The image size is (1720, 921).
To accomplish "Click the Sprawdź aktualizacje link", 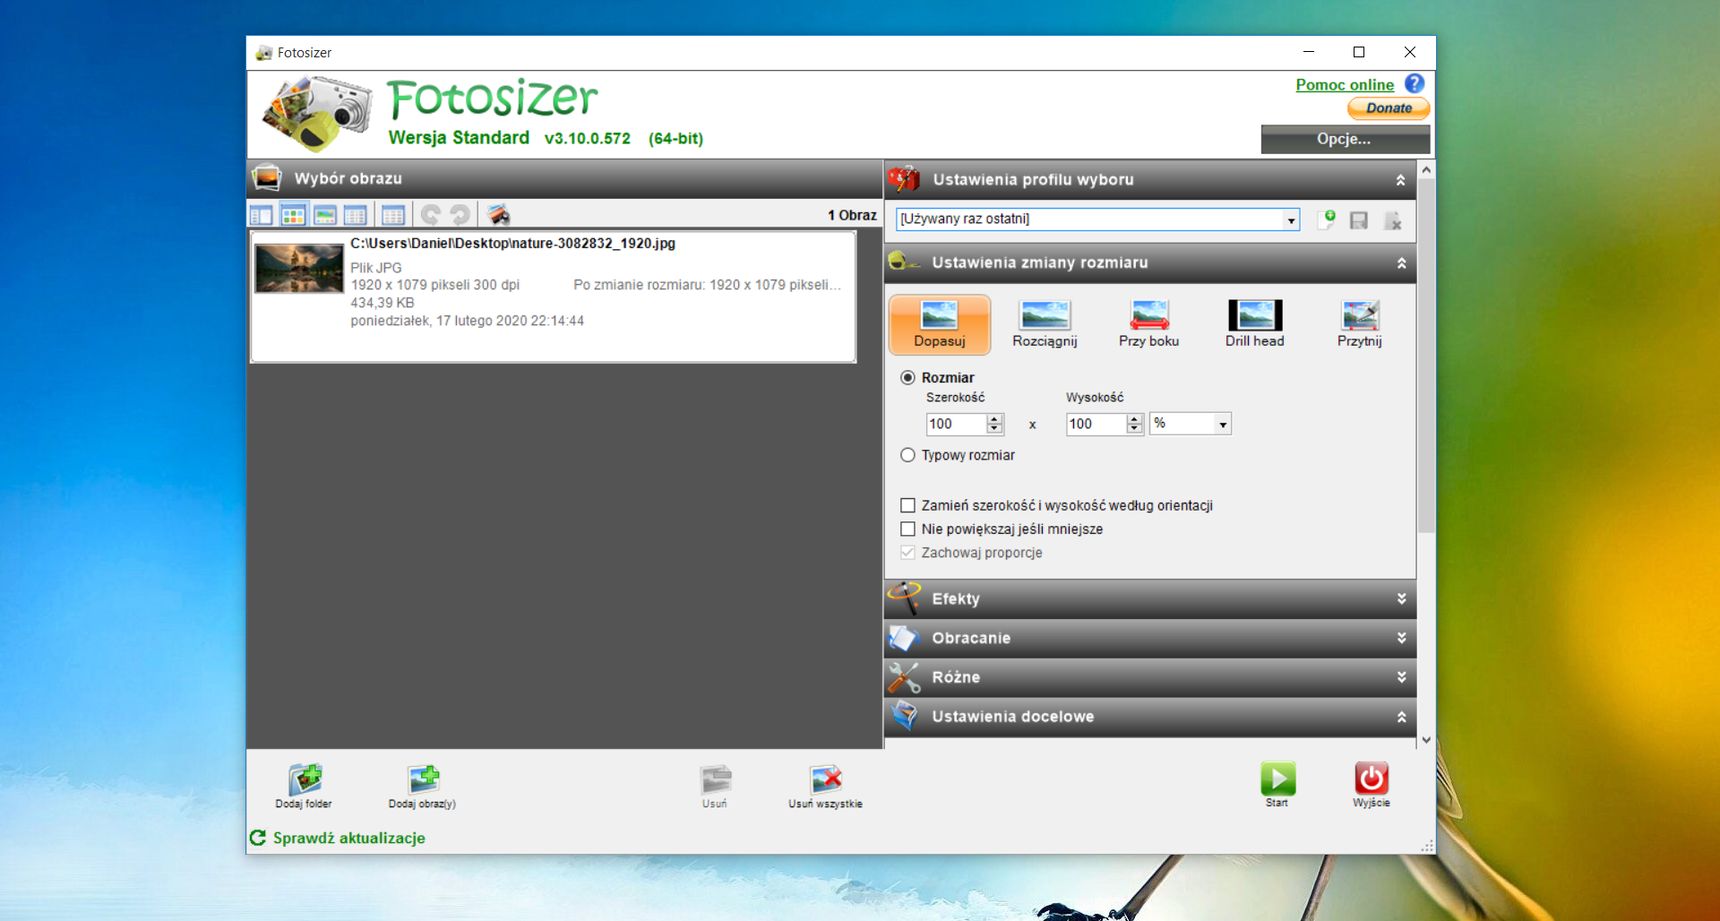I will pos(349,838).
